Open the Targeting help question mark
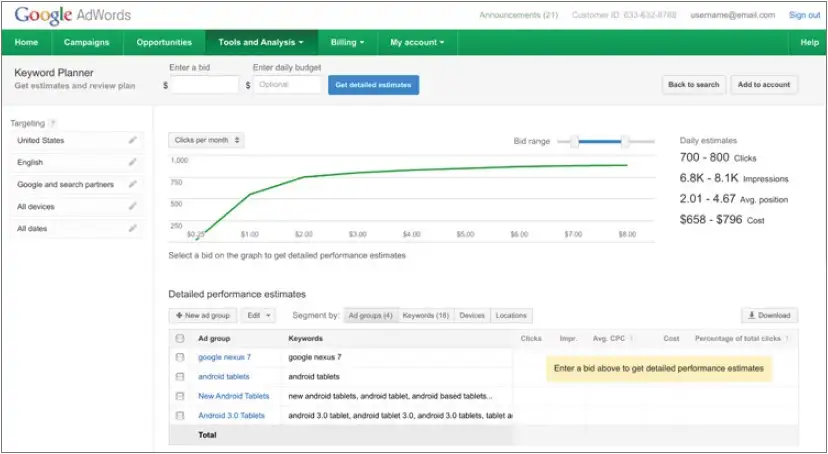This screenshot has width=828, height=454. [52, 124]
